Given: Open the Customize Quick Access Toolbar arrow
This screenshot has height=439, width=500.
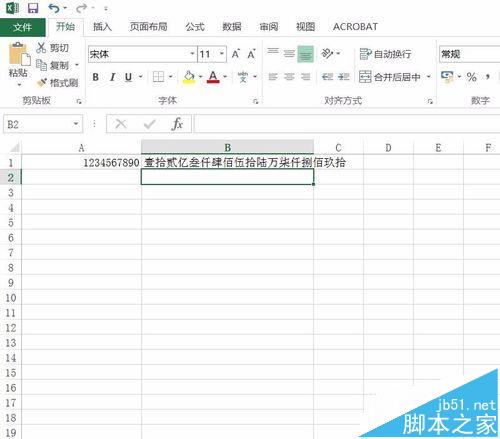Looking at the screenshot, I should coord(106,8).
